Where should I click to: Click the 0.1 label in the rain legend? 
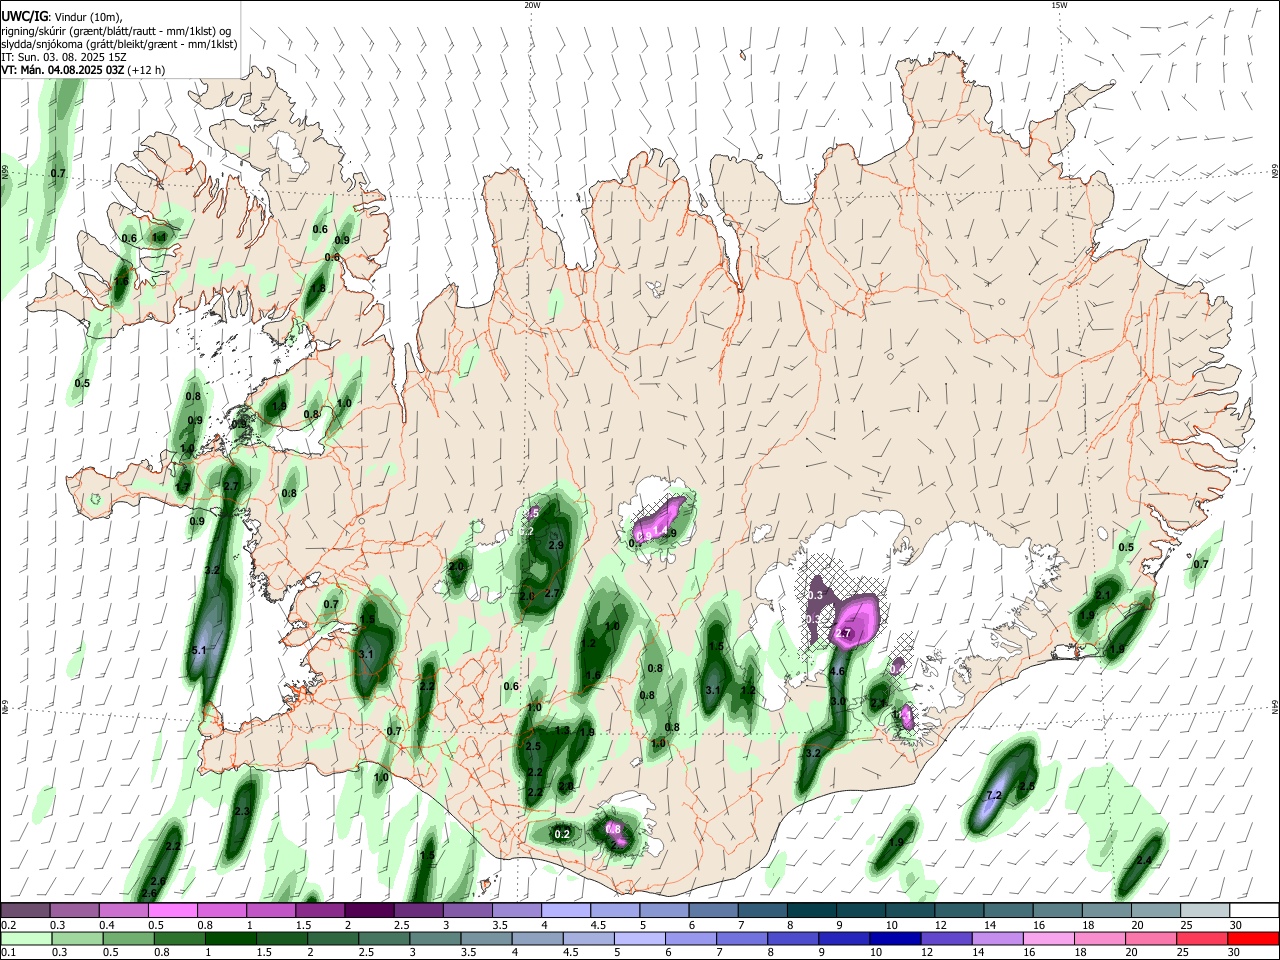9,952
